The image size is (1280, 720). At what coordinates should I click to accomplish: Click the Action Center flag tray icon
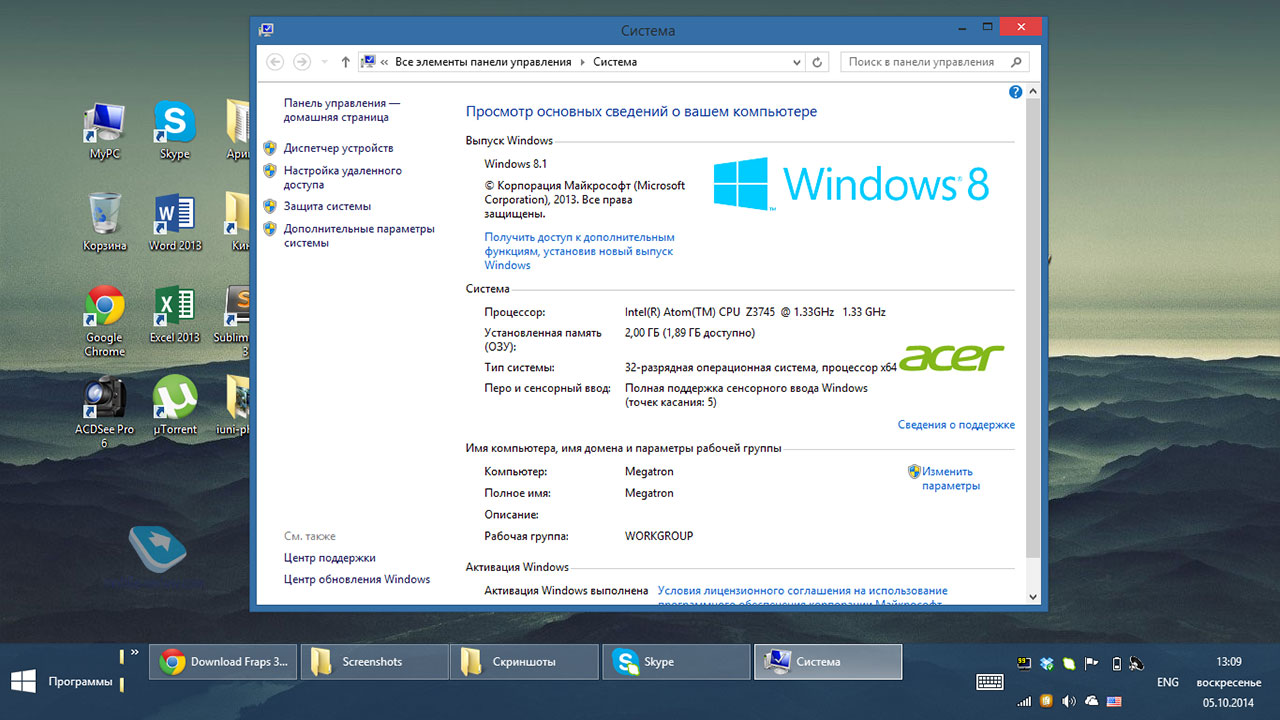(x=1091, y=663)
